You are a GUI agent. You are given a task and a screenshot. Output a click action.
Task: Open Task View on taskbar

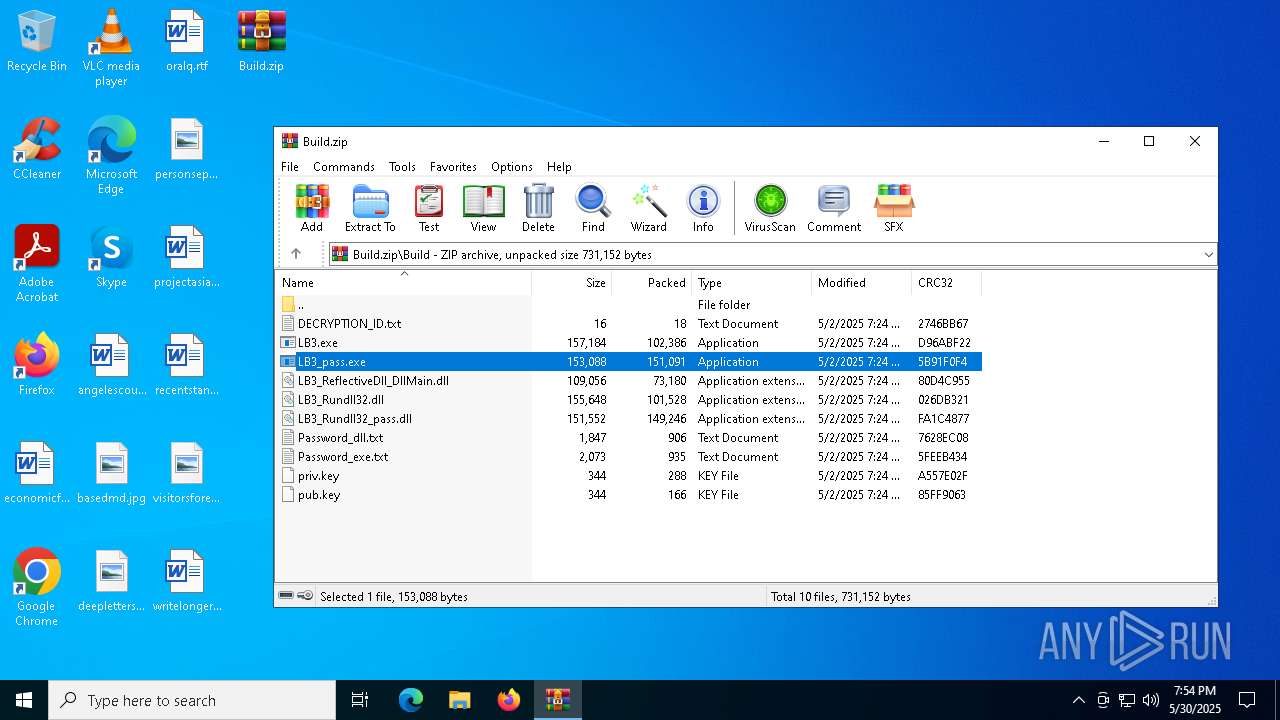[x=360, y=700]
